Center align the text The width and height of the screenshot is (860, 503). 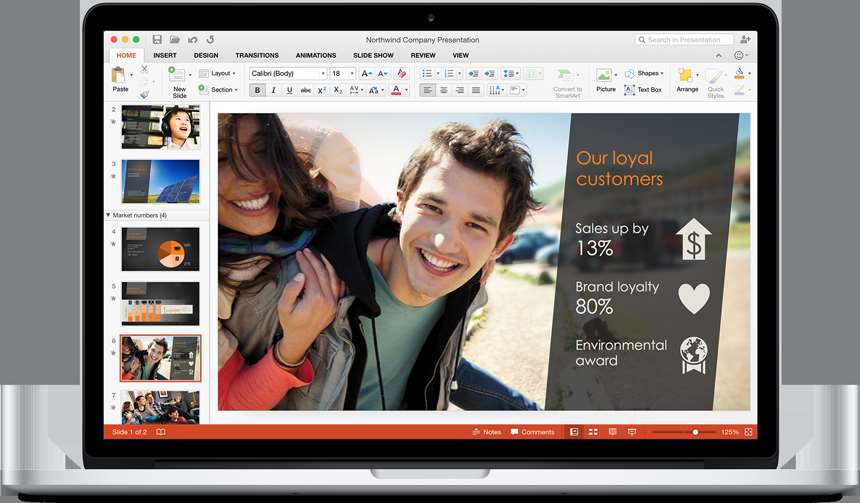pos(444,91)
